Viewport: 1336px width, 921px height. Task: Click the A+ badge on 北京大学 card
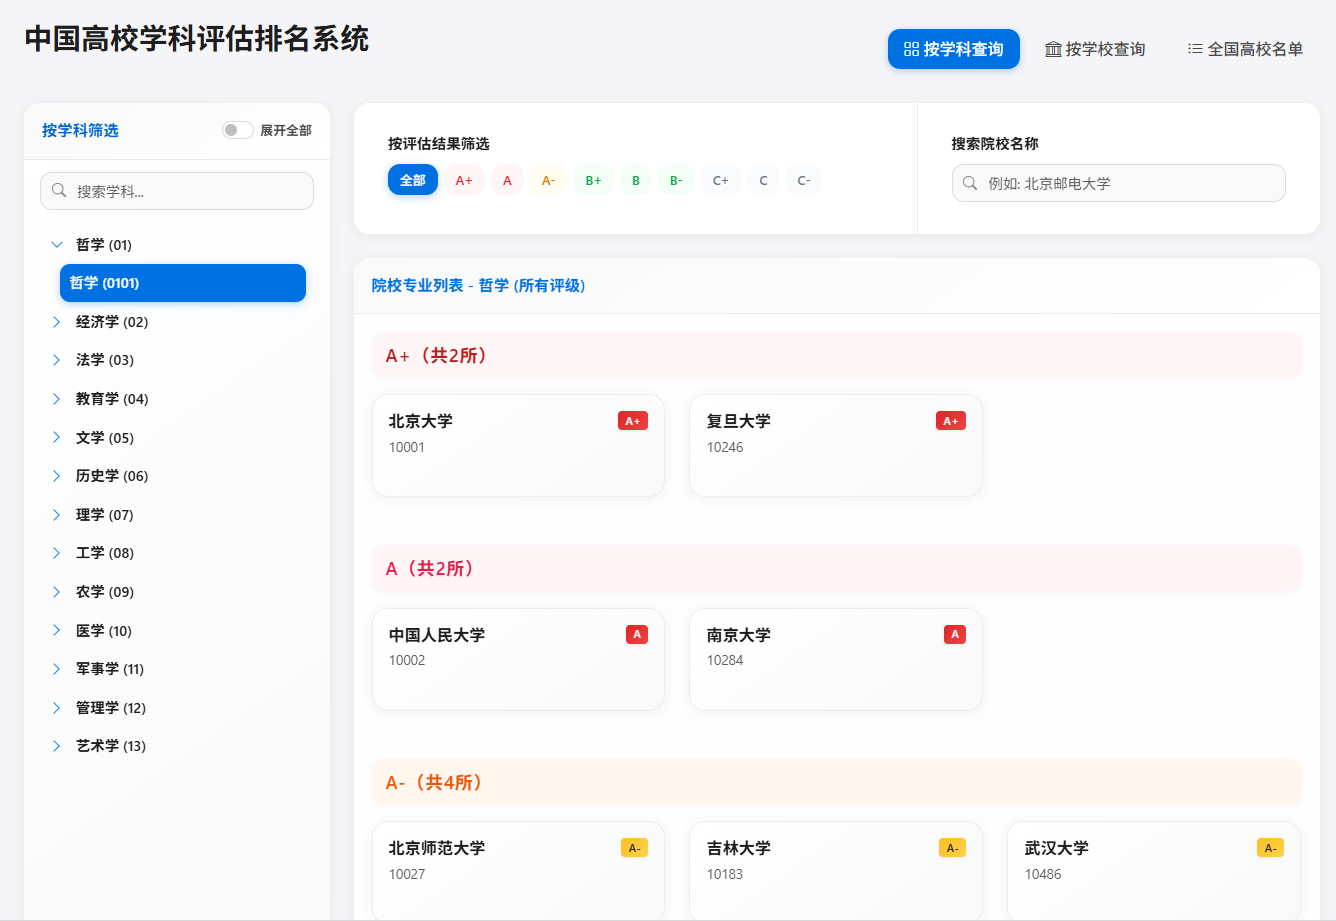633,421
